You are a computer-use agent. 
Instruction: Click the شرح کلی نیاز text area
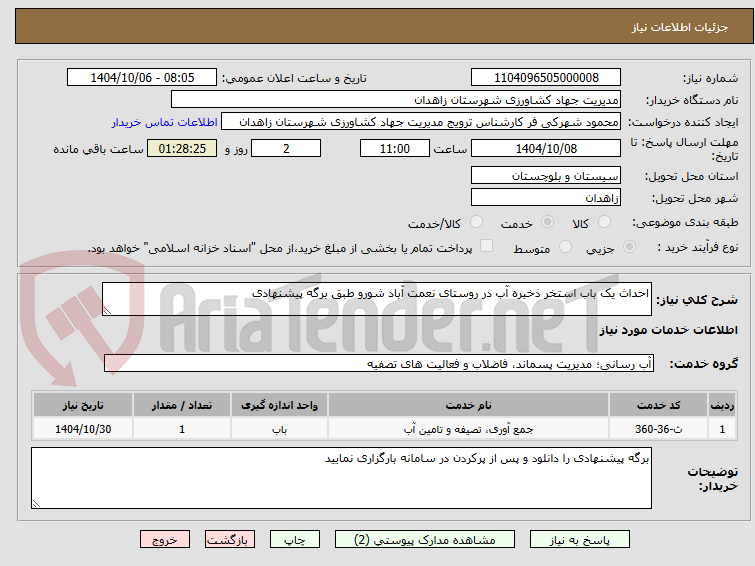(x=377, y=299)
